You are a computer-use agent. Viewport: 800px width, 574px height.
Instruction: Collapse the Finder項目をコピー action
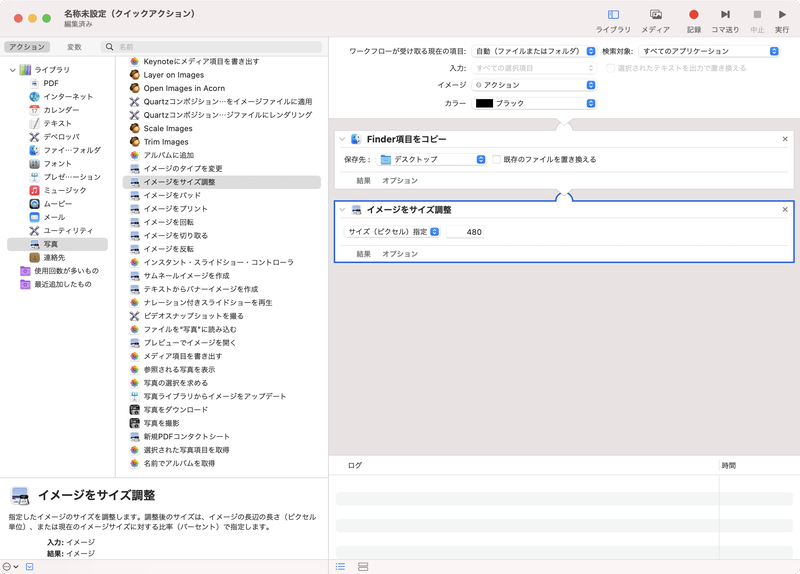[342, 139]
